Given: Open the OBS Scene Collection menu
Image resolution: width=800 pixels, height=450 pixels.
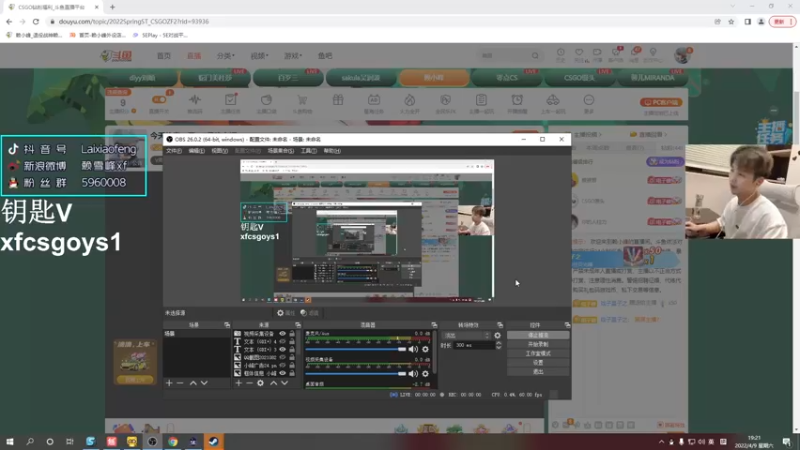Looking at the screenshot, I should point(281,151).
